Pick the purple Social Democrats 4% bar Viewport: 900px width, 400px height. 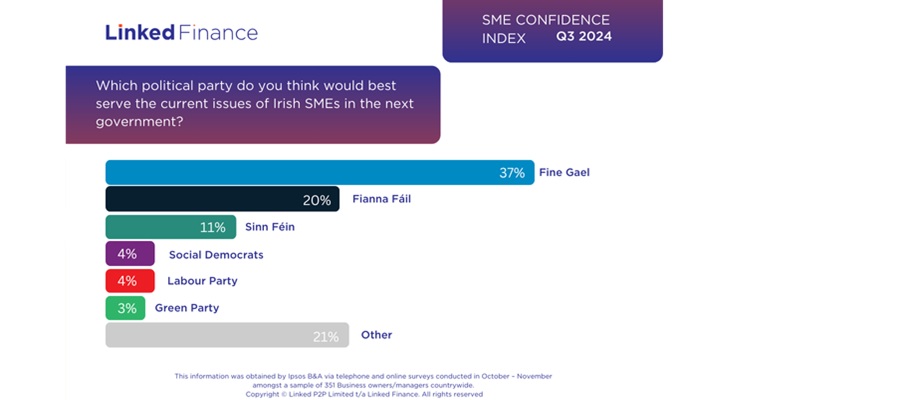(x=130, y=254)
